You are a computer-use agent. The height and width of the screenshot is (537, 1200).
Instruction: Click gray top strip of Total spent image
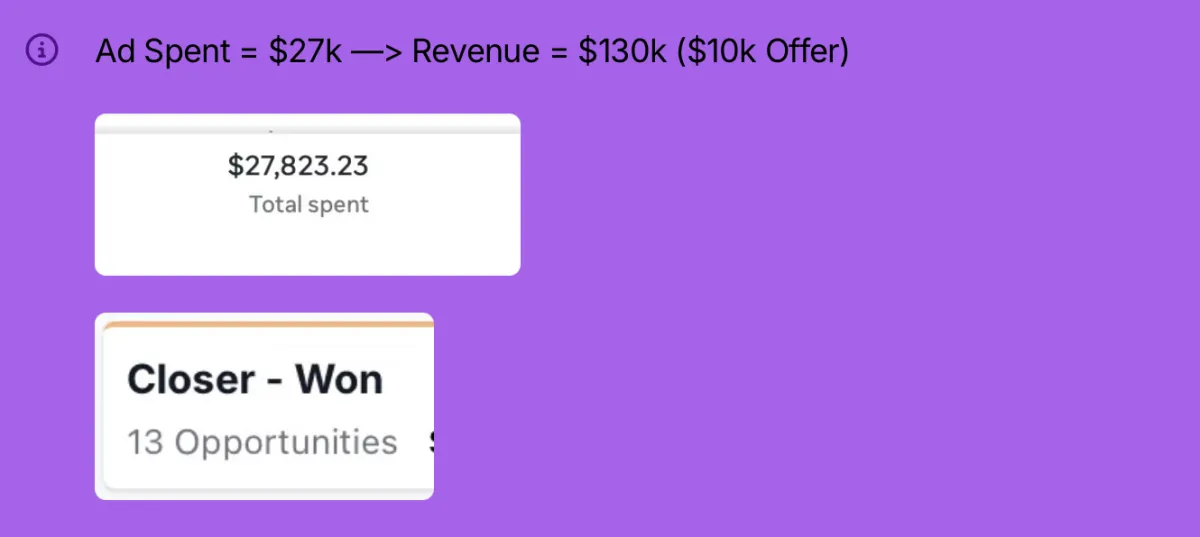[307, 128]
